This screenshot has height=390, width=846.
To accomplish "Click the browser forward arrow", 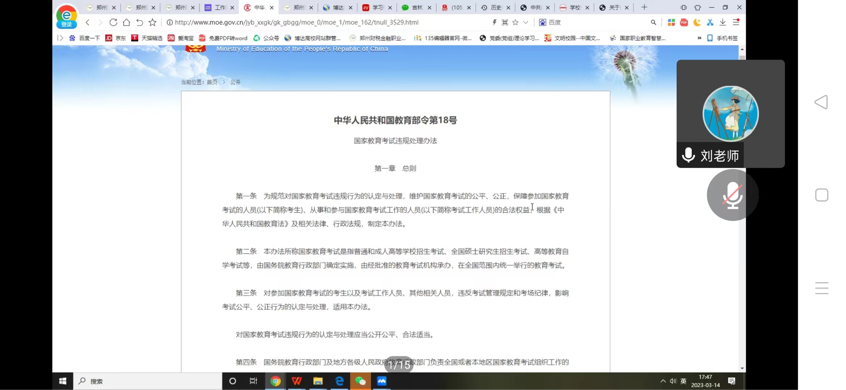I will tap(100, 23).
